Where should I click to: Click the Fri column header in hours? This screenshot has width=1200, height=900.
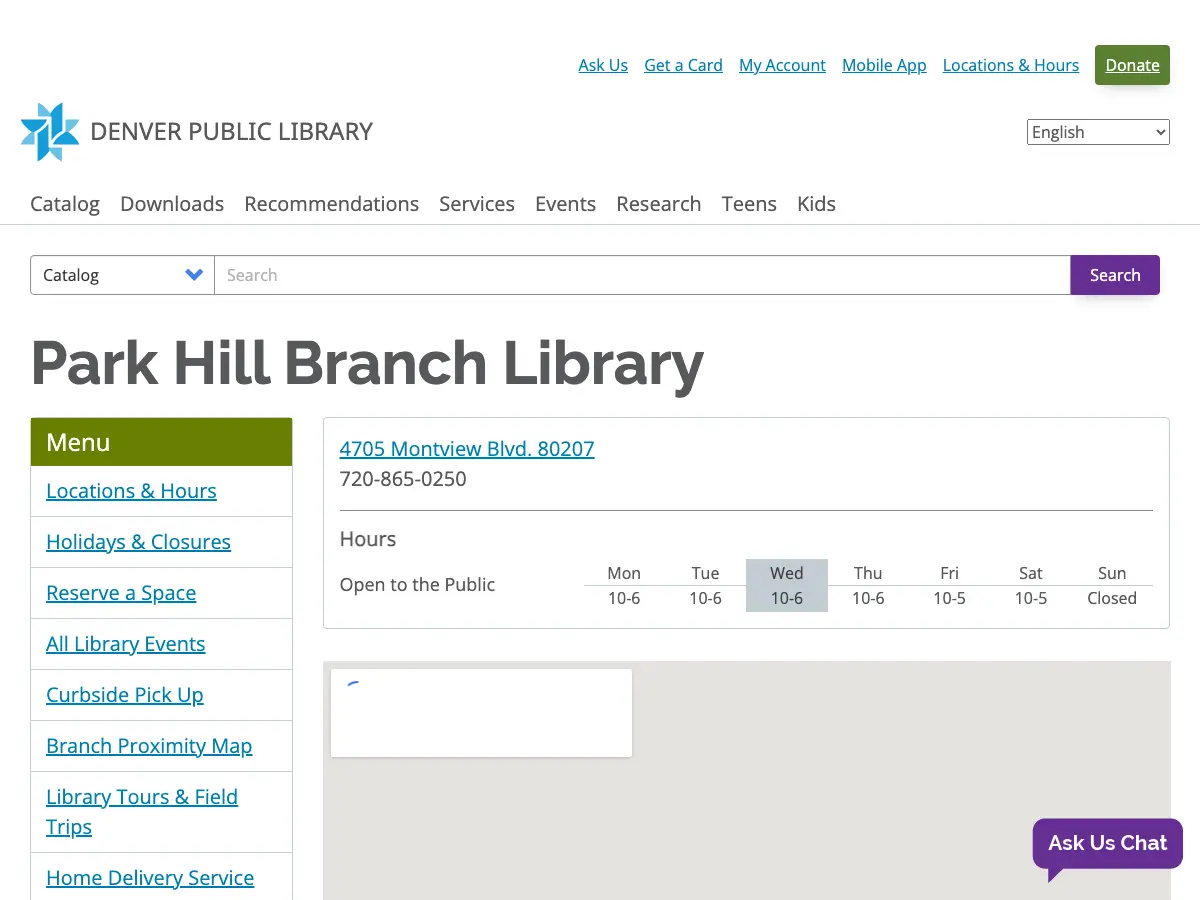tap(949, 573)
